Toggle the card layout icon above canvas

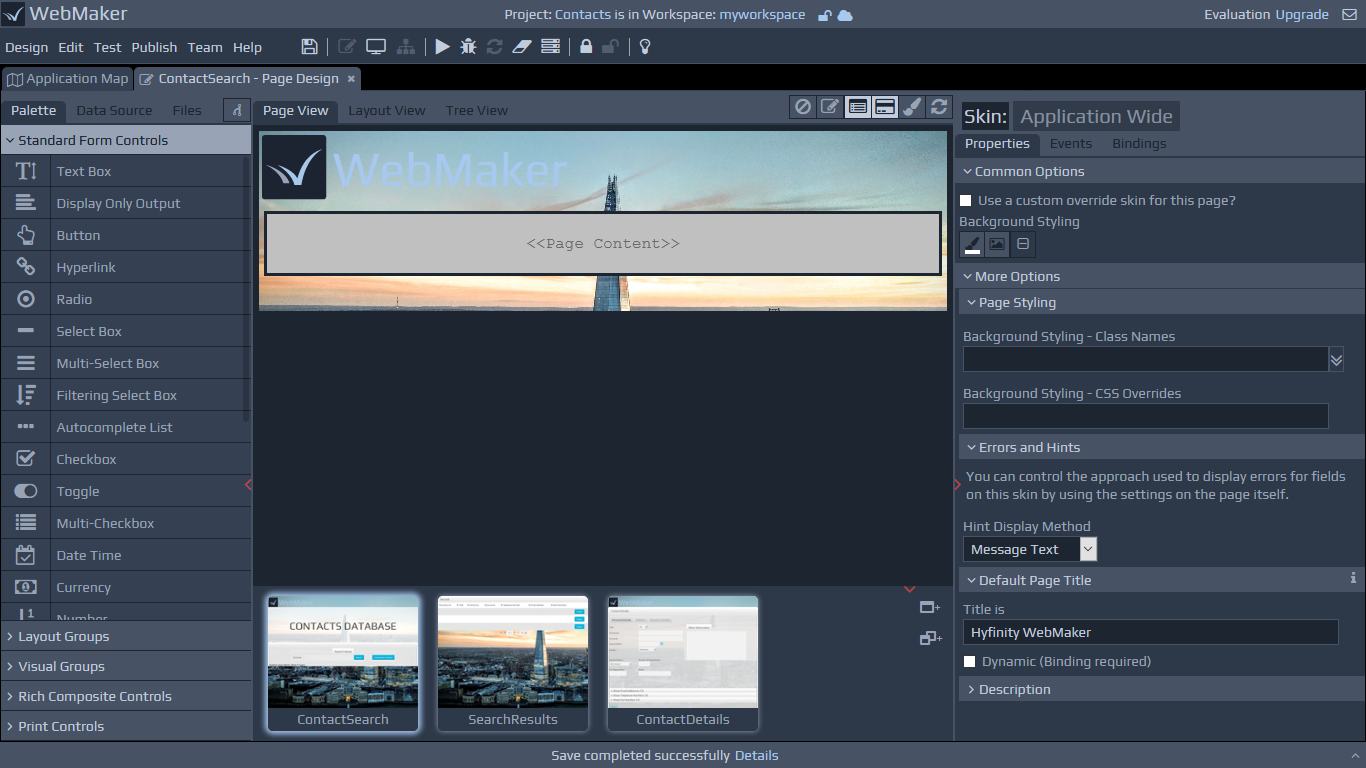[x=884, y=107]
